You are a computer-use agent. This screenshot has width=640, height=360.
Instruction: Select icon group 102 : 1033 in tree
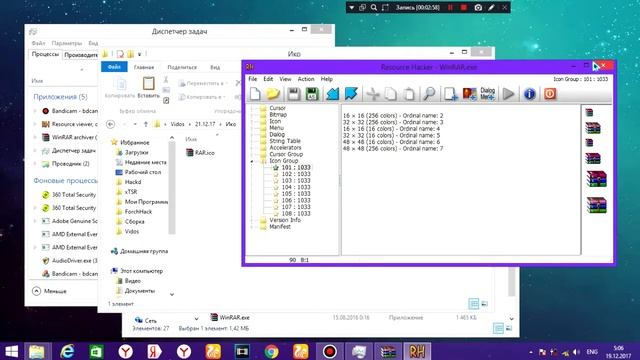tap(296, 174)
